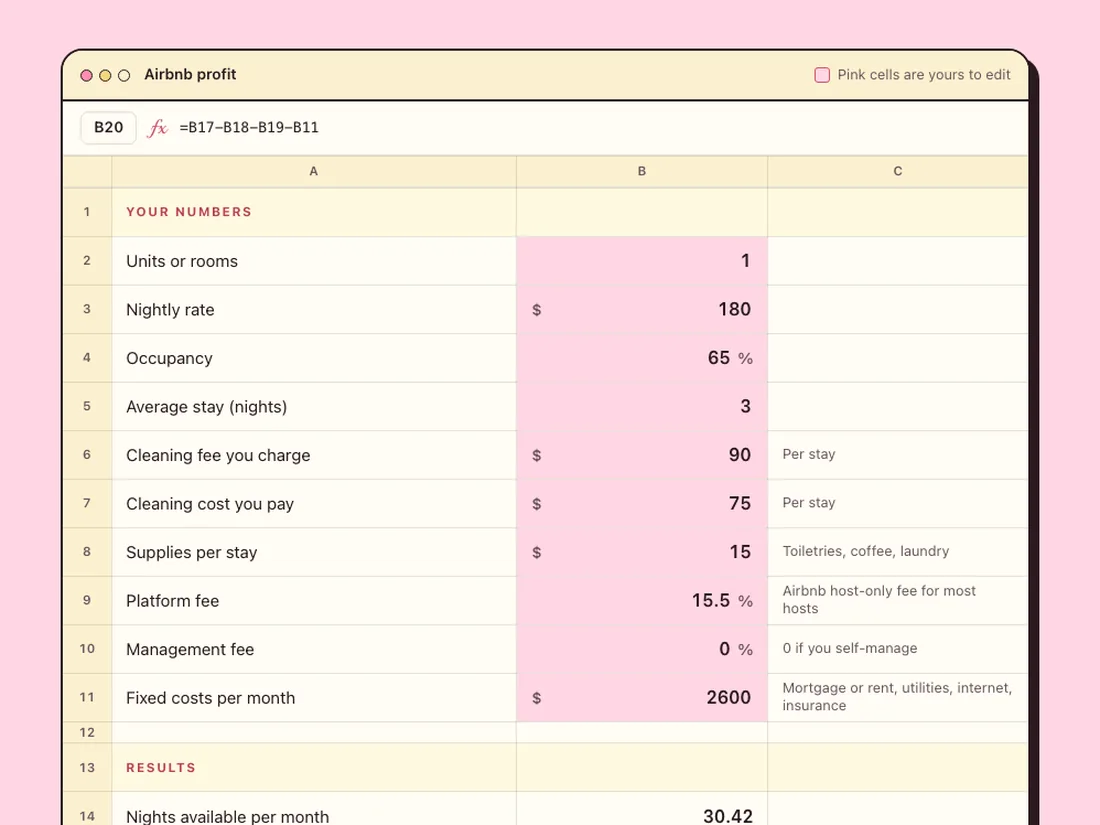Edit the Cleaning cost value 75
Image resolution: width=1100 pixels, height=825 pixels.
tap(642, 504)
